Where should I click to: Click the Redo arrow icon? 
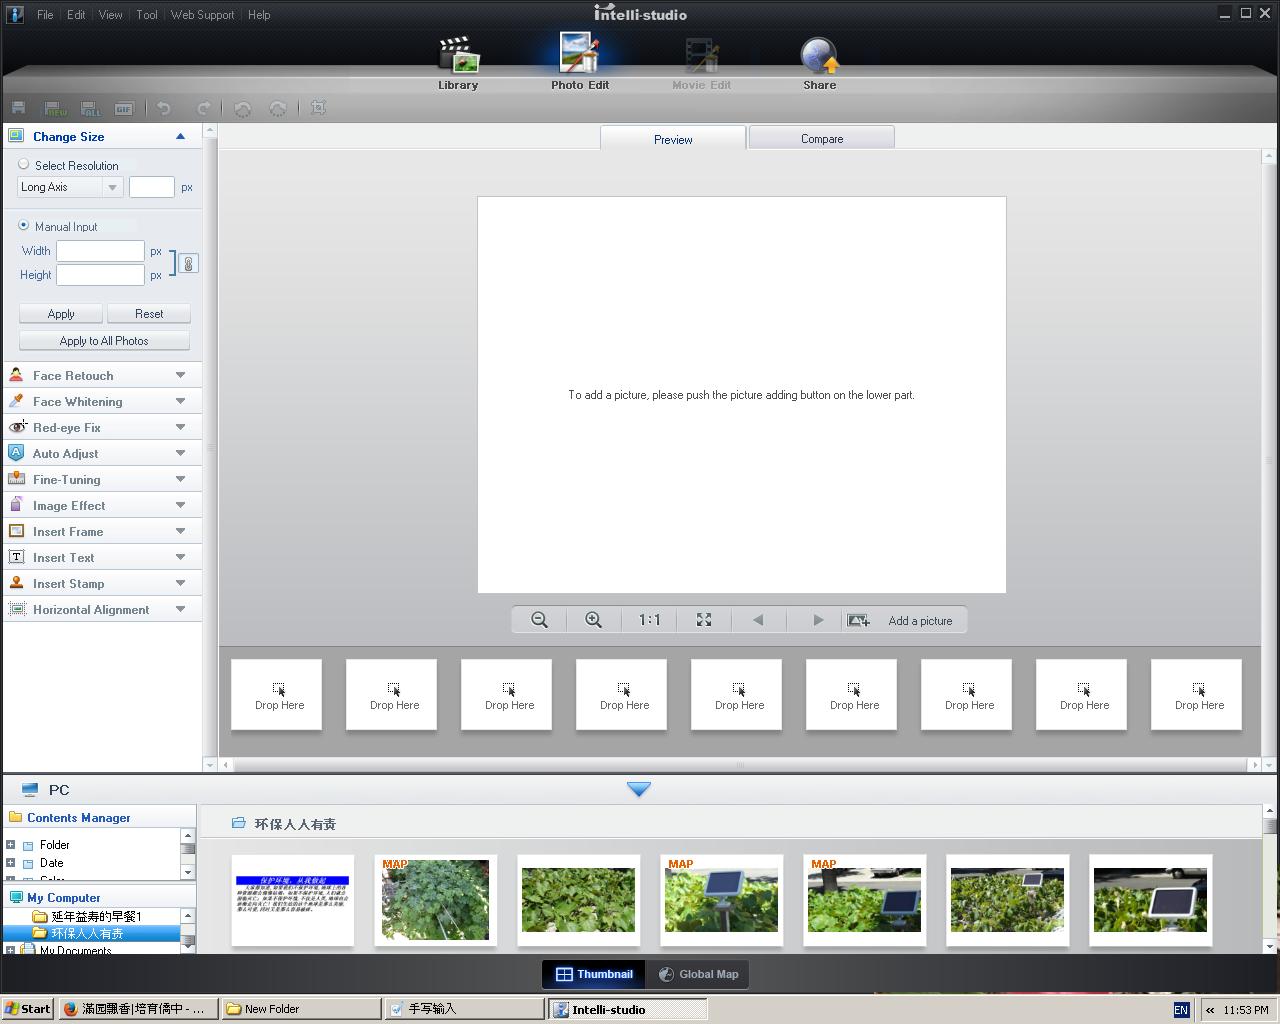pos(203,108)
